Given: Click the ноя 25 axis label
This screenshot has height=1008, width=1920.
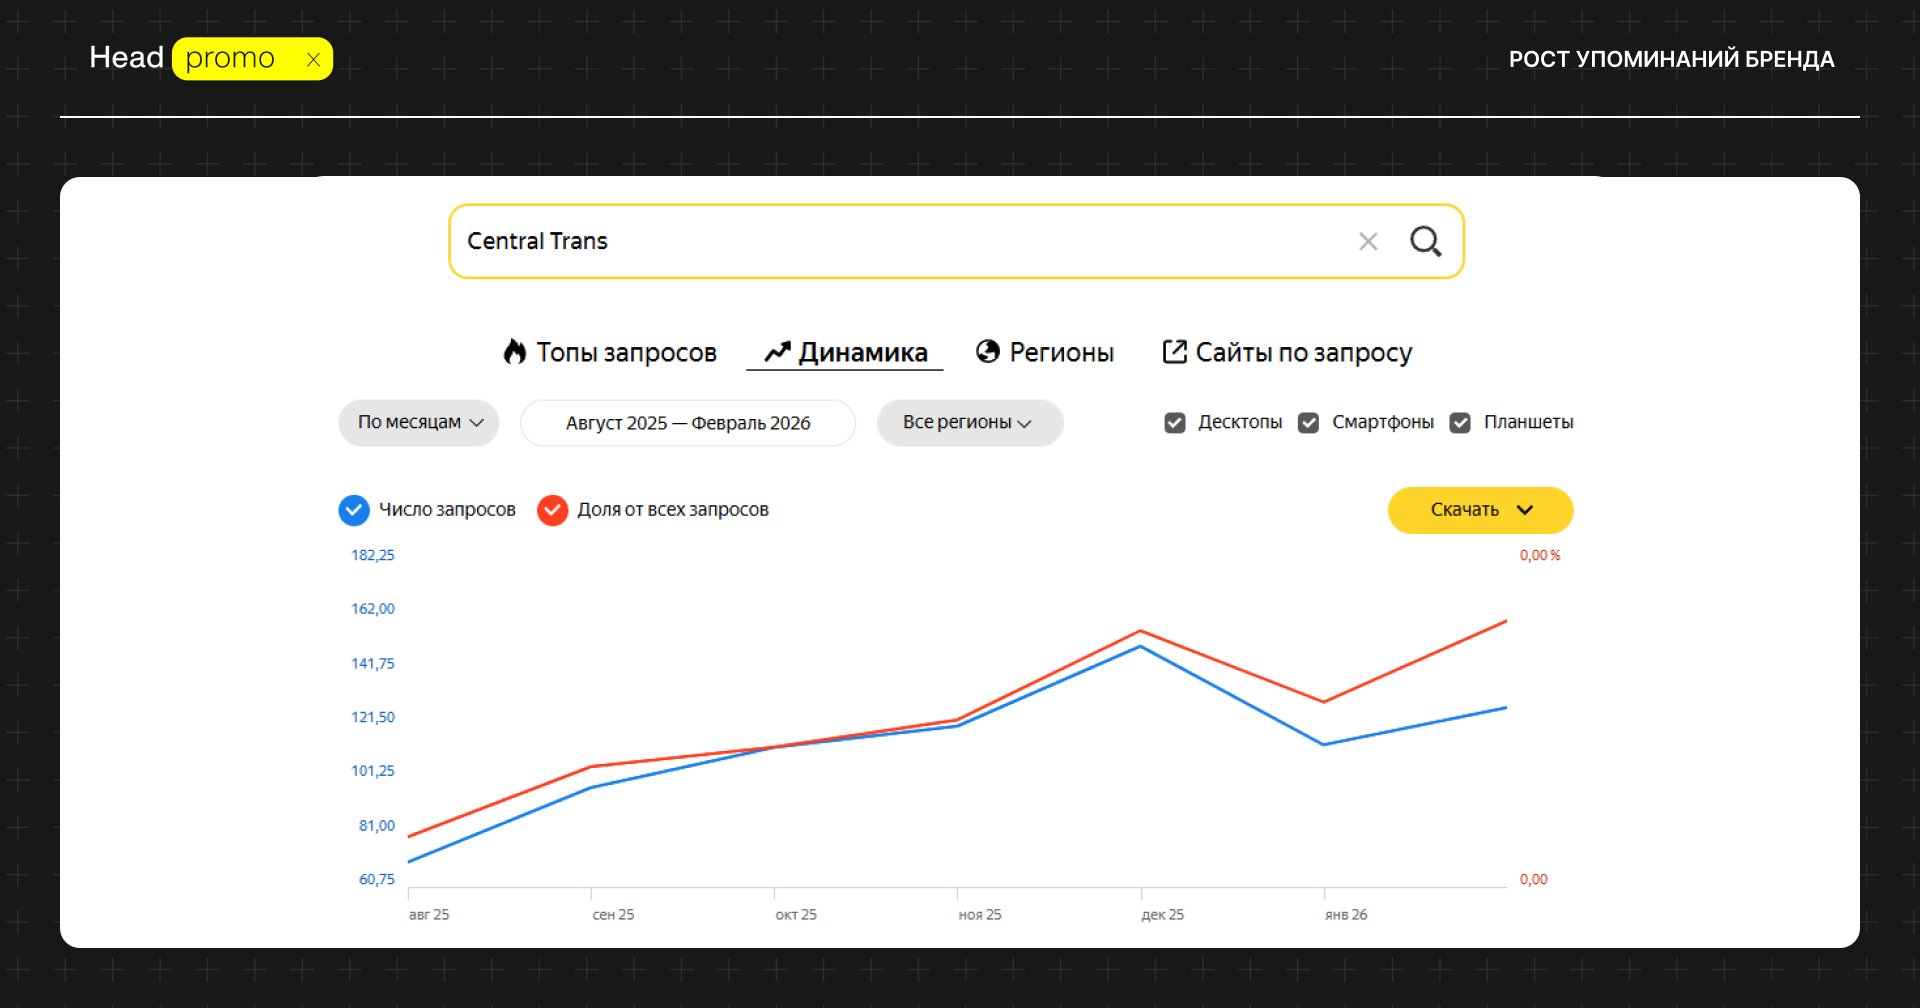Looking at the screenshot, I should point(980,915).
